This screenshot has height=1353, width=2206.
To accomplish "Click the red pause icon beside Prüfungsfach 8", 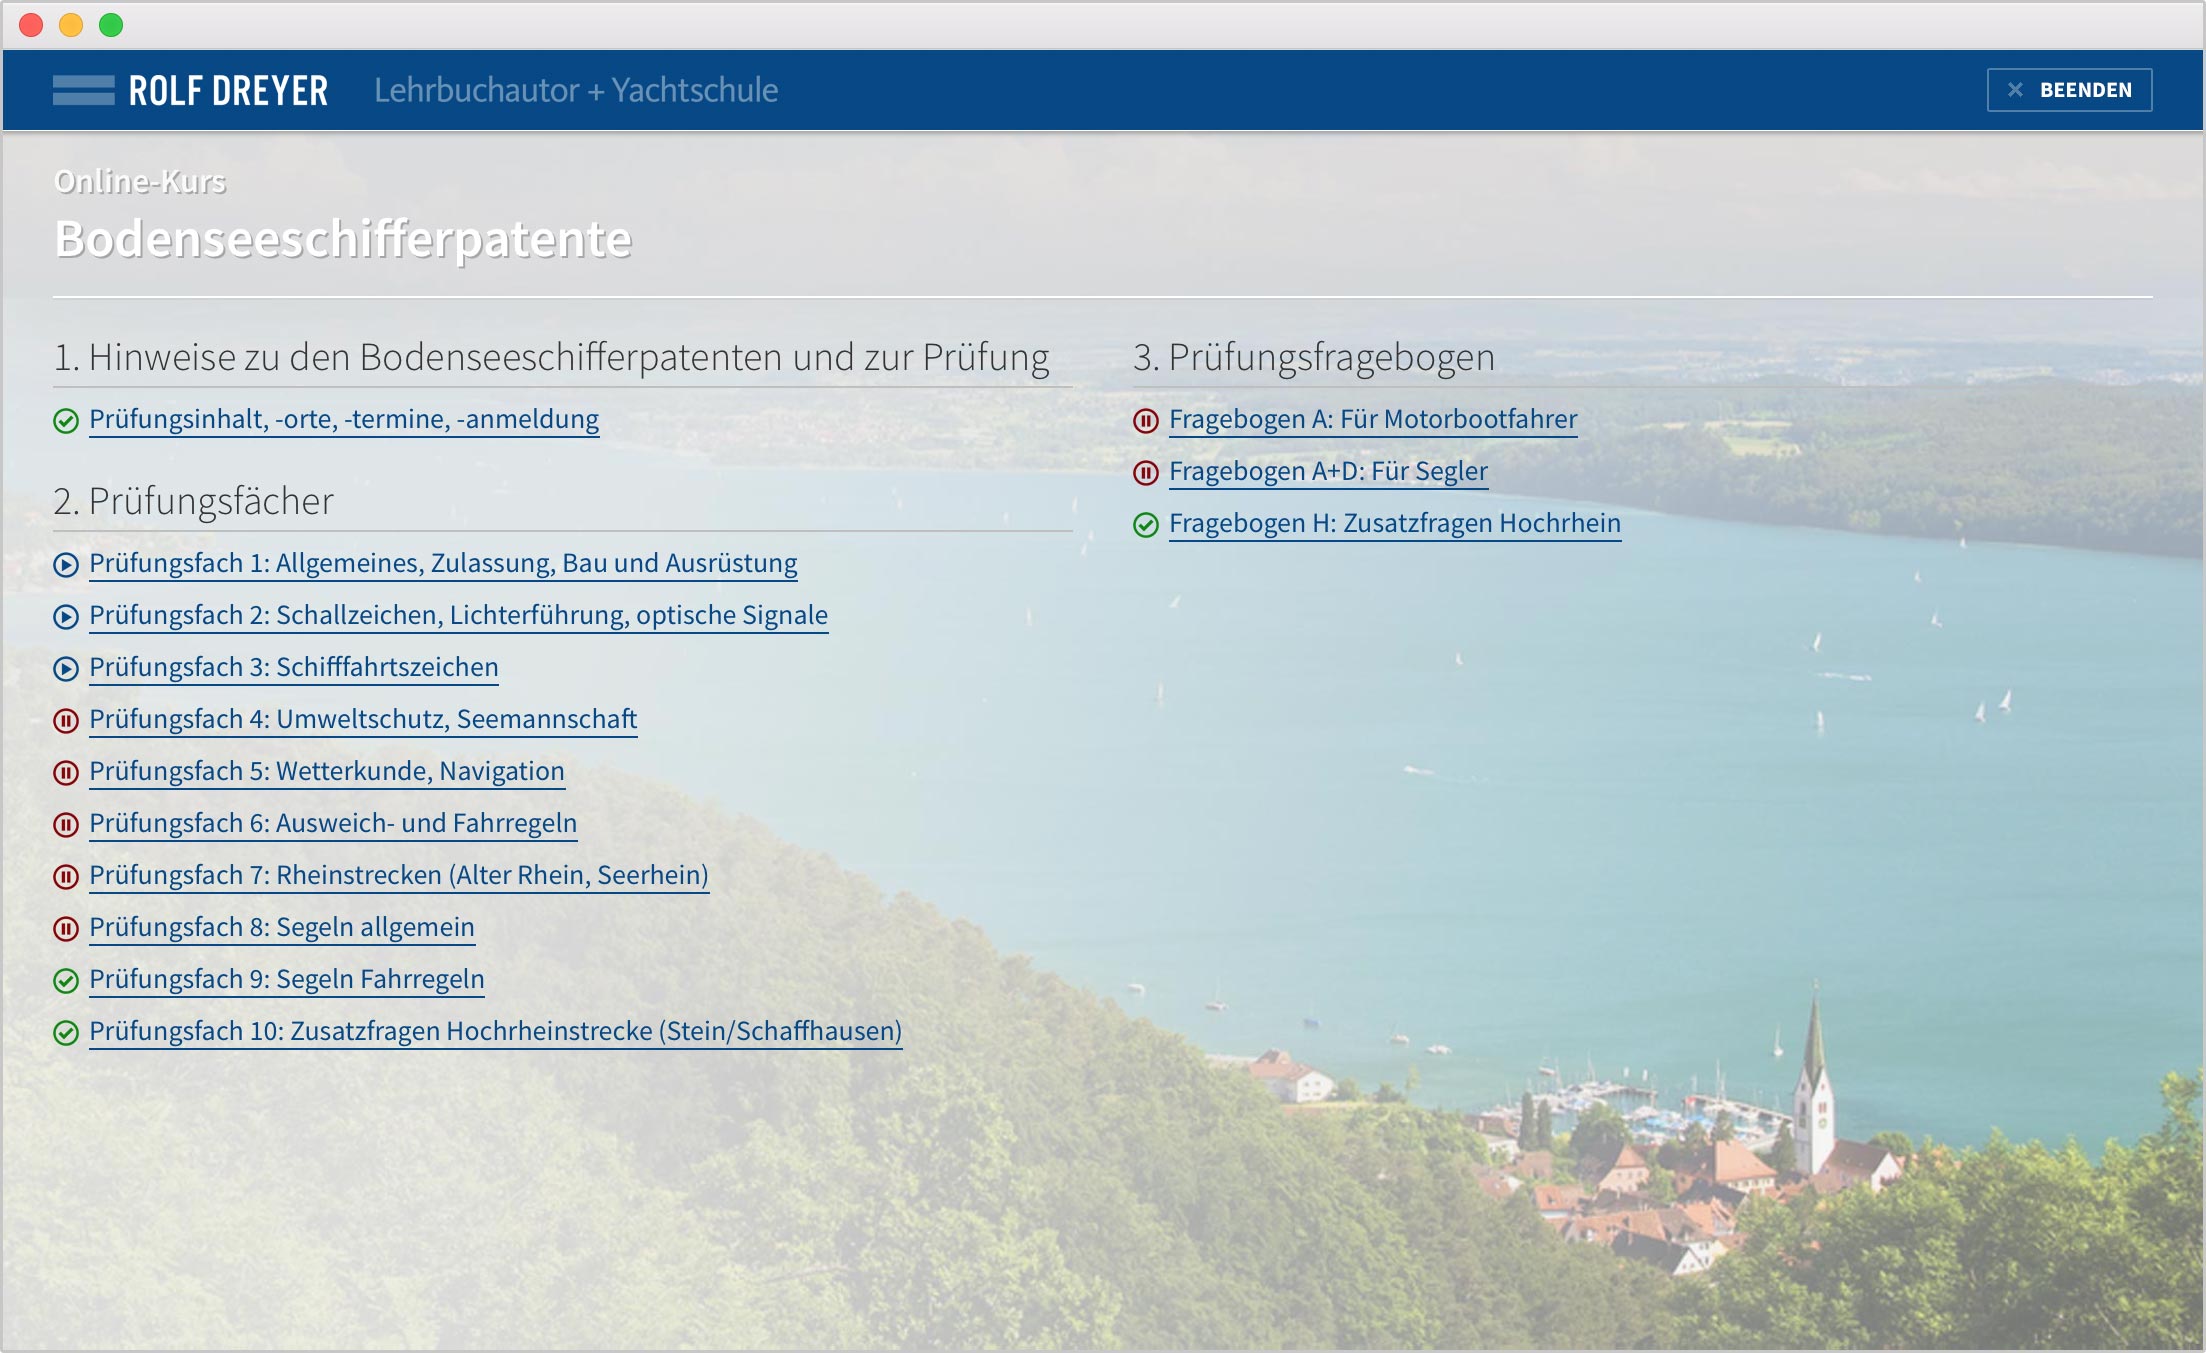I will point(66,929).
